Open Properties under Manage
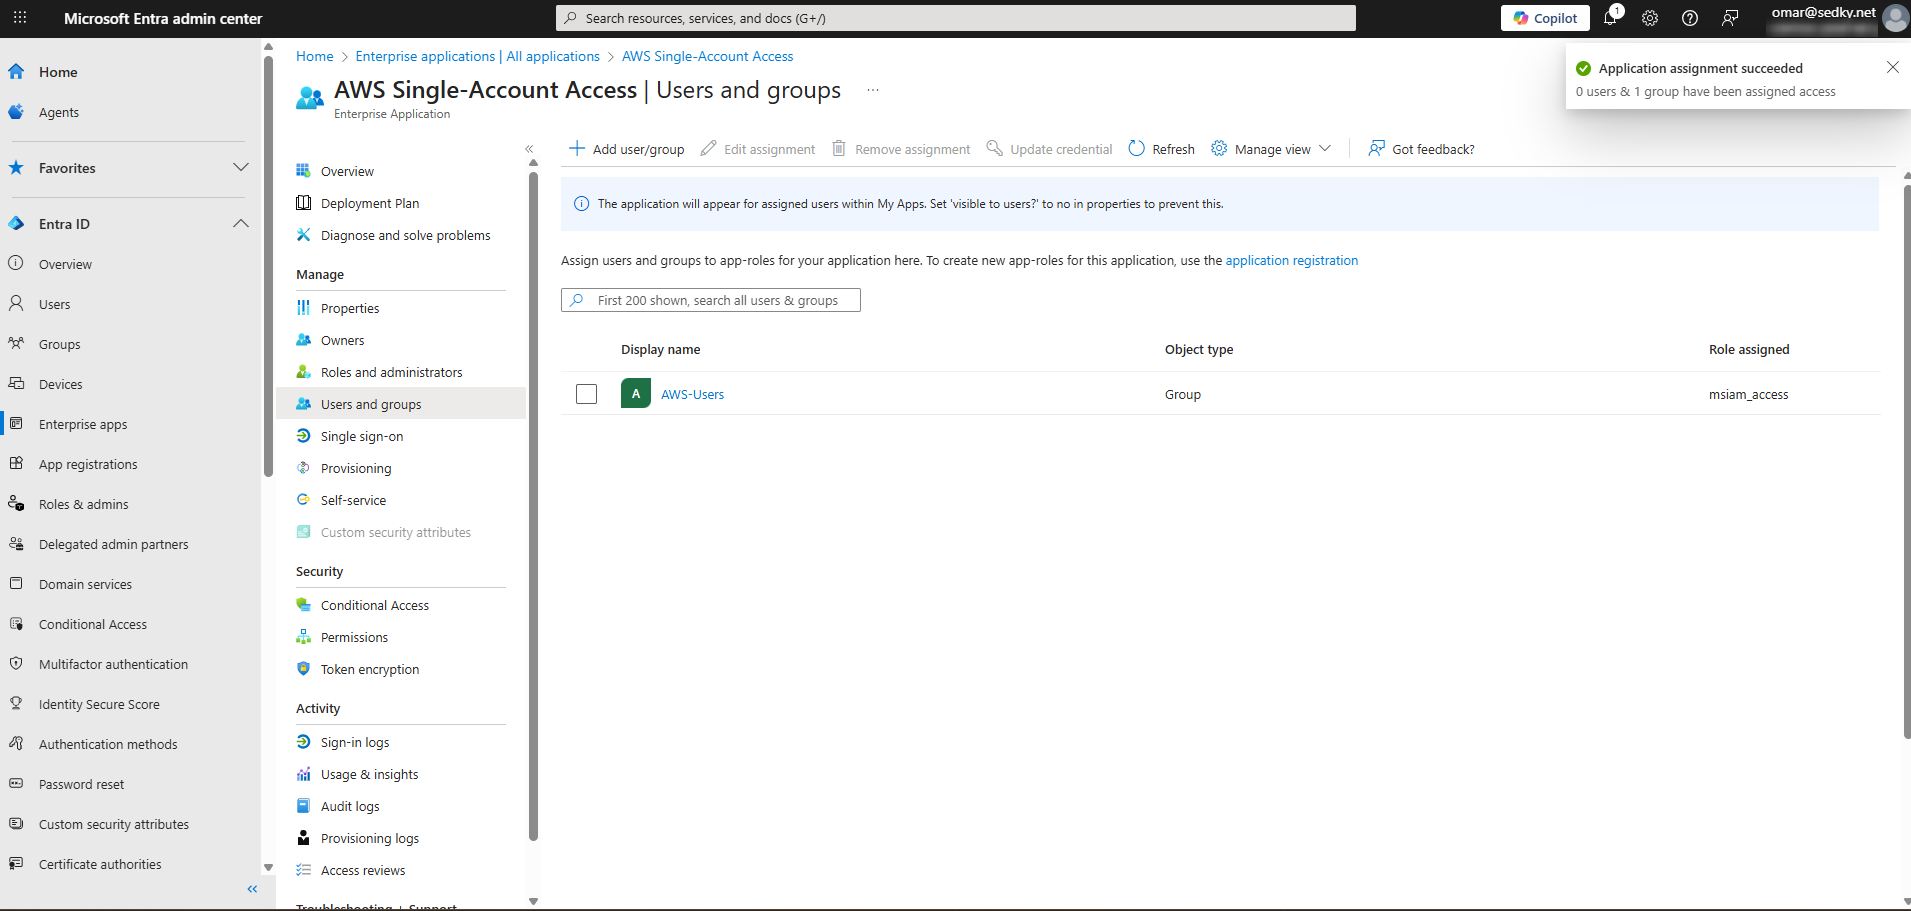The image size is (1911, 911). [350, 308]
